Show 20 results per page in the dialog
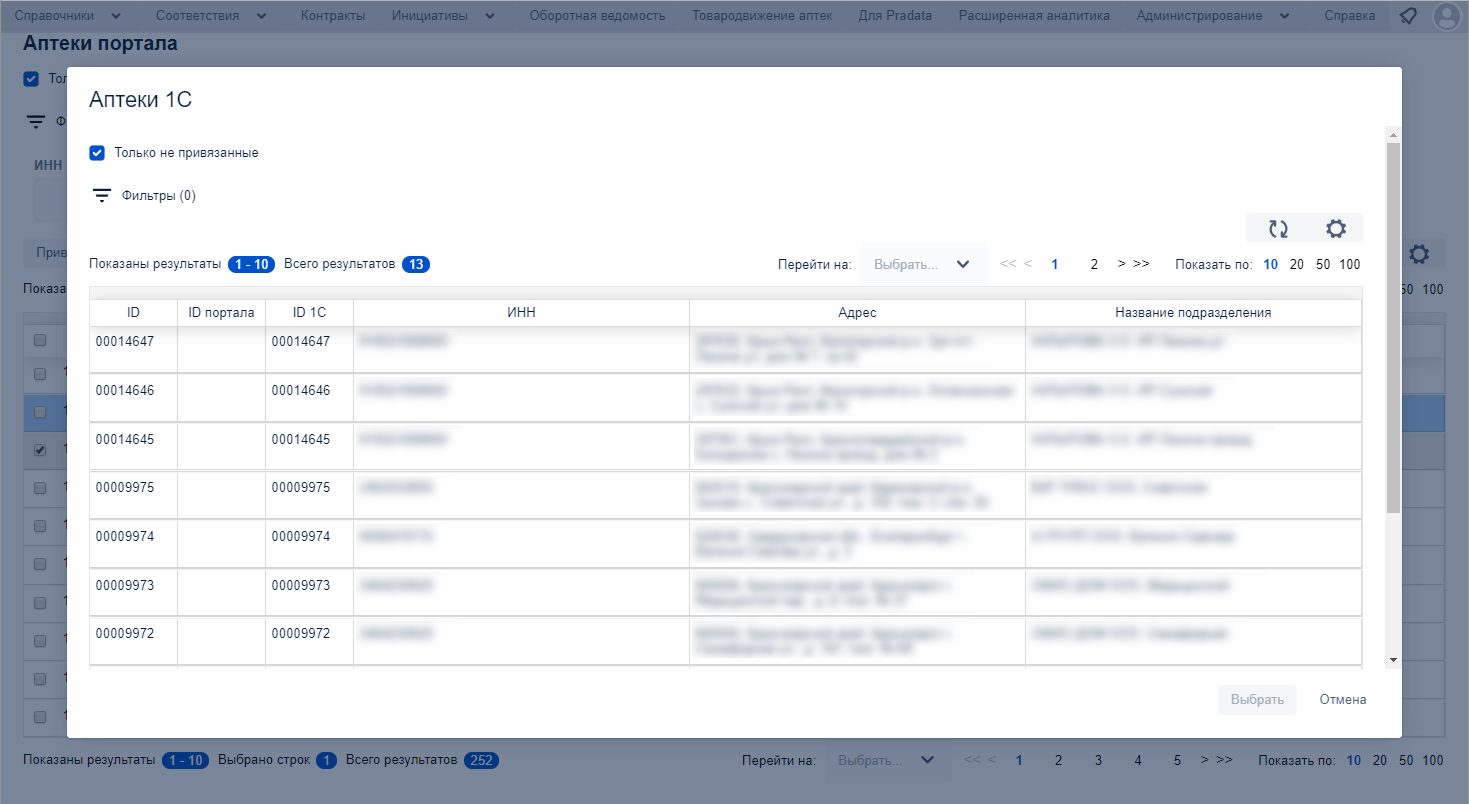1469x804 pixels. 1296,265
